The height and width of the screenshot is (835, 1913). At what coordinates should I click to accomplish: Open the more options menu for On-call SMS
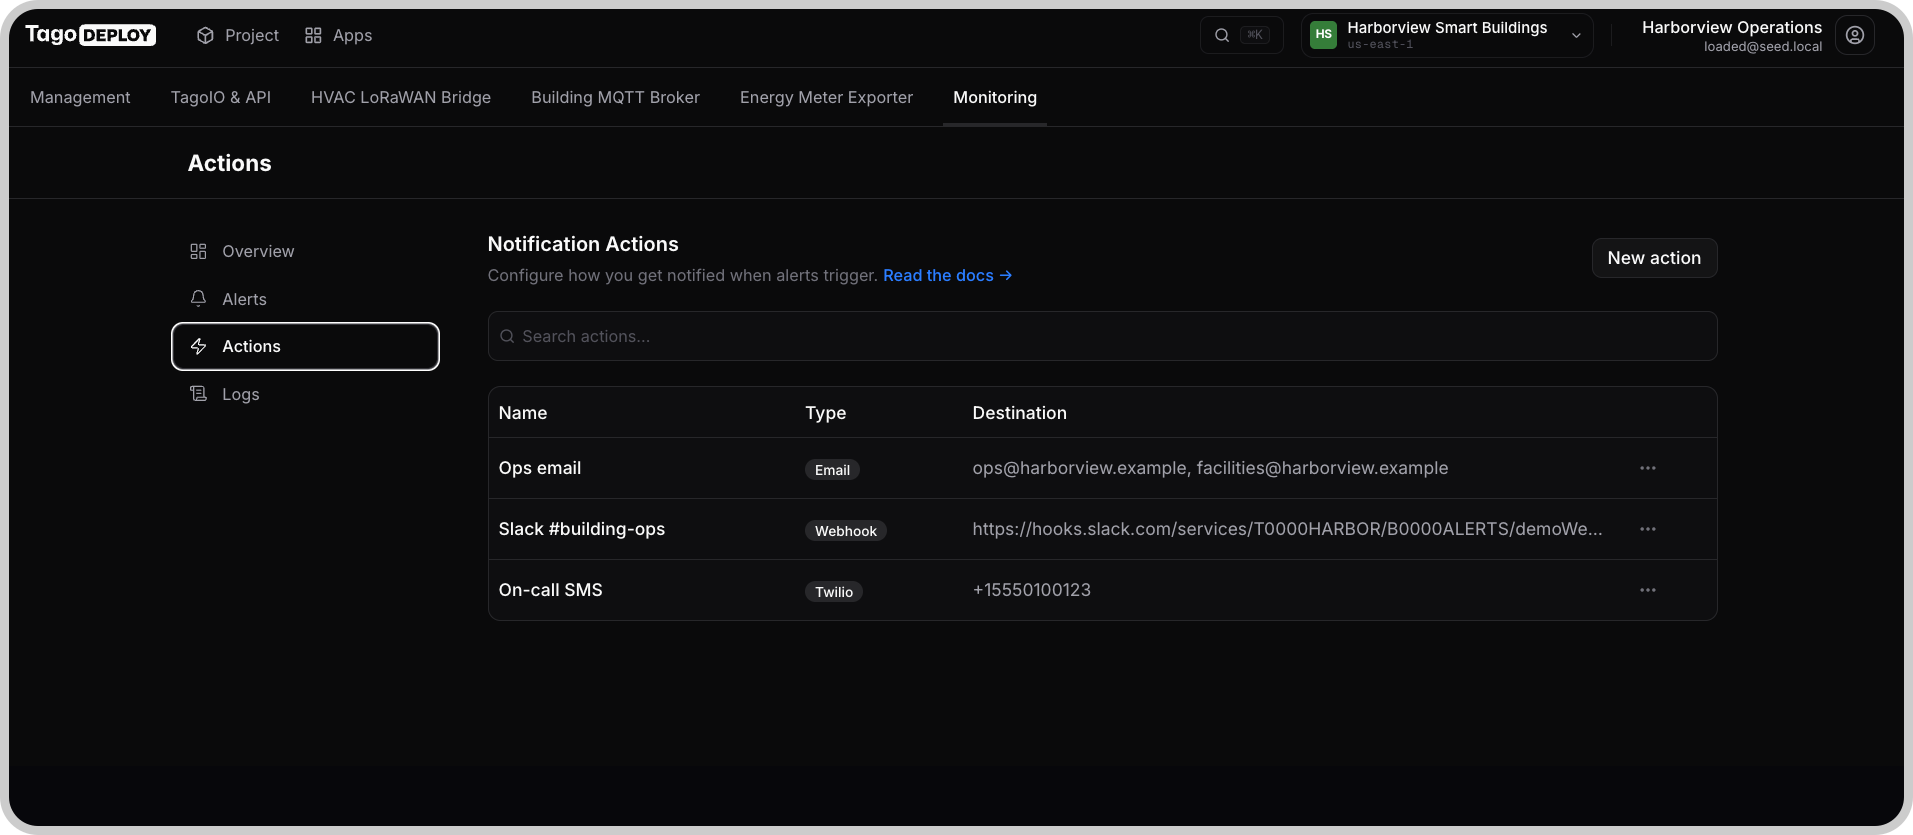1647,590
